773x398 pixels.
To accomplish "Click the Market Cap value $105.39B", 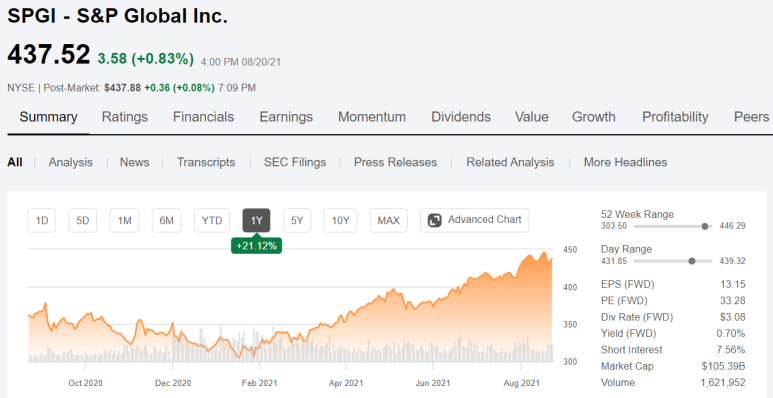I will 724,366.
